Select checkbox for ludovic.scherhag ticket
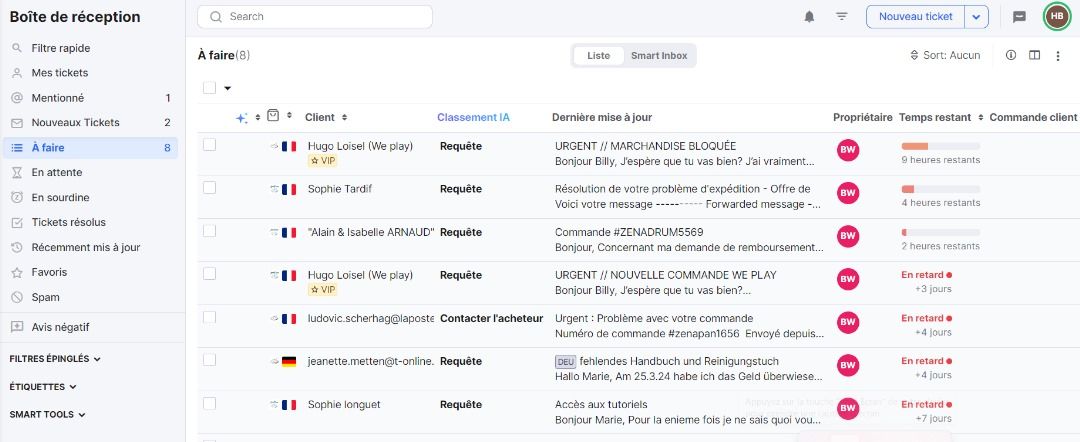Viewport: 1080px width, 442px height. click(209, 317)
